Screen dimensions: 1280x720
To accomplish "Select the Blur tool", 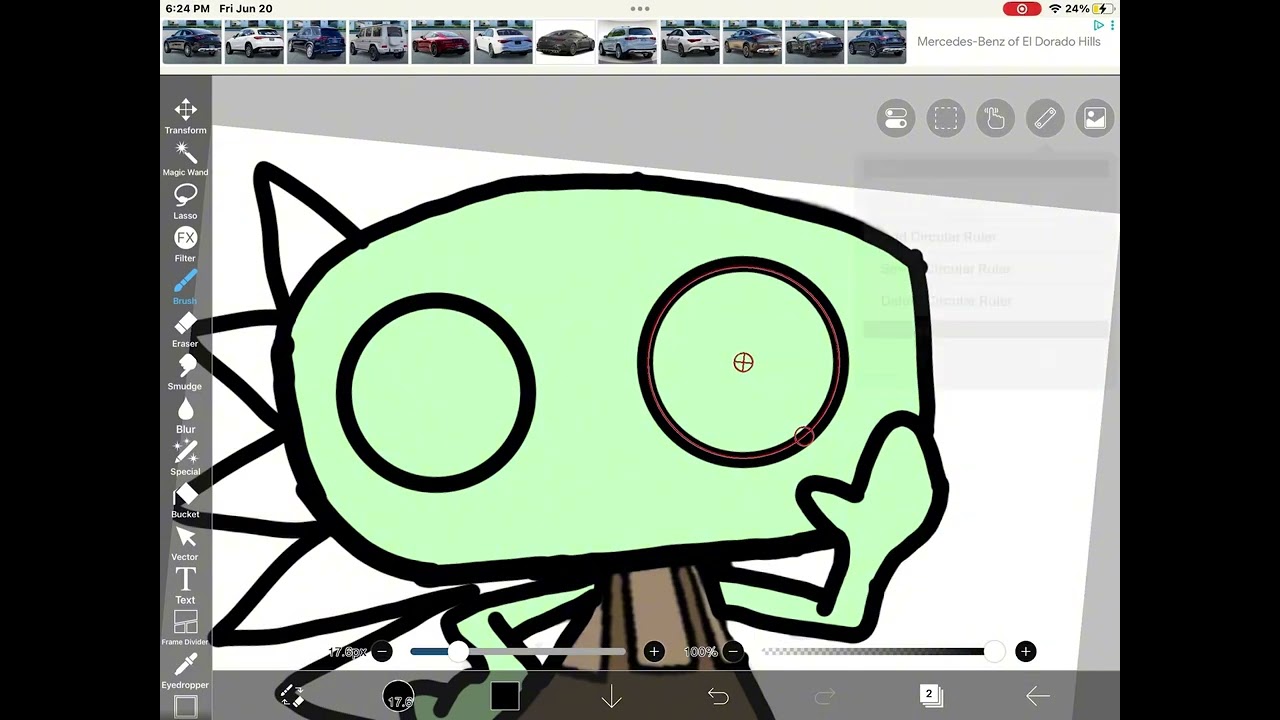I will tap(185, 416).
